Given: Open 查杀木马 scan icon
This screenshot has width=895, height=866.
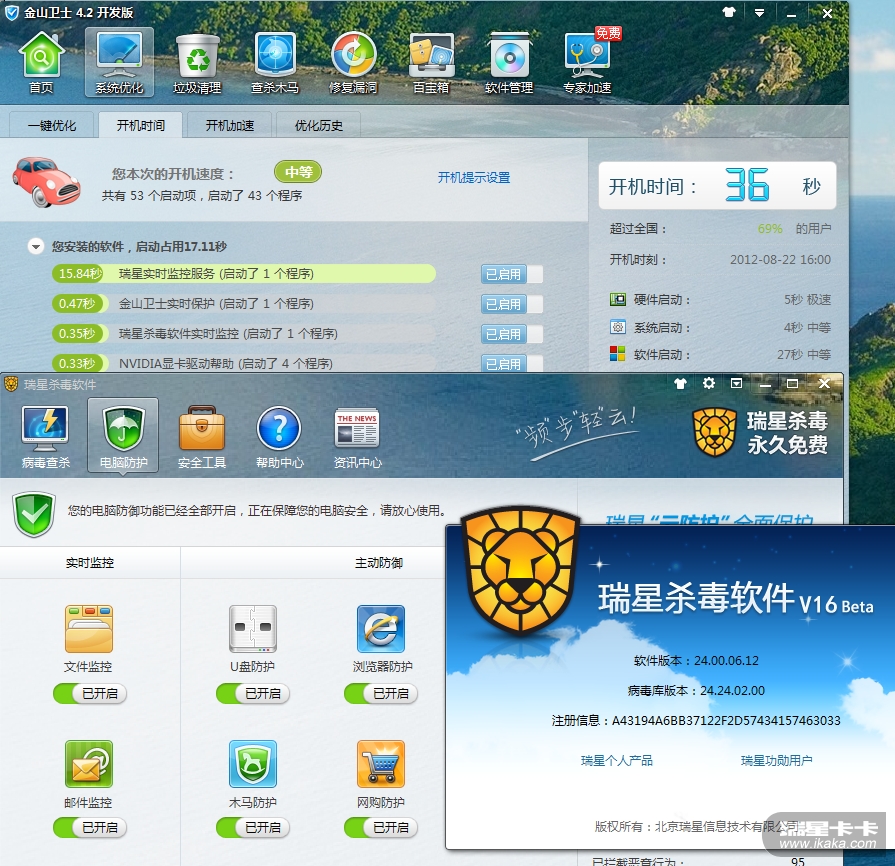Looking at the screenshot, I should point(275,62).
